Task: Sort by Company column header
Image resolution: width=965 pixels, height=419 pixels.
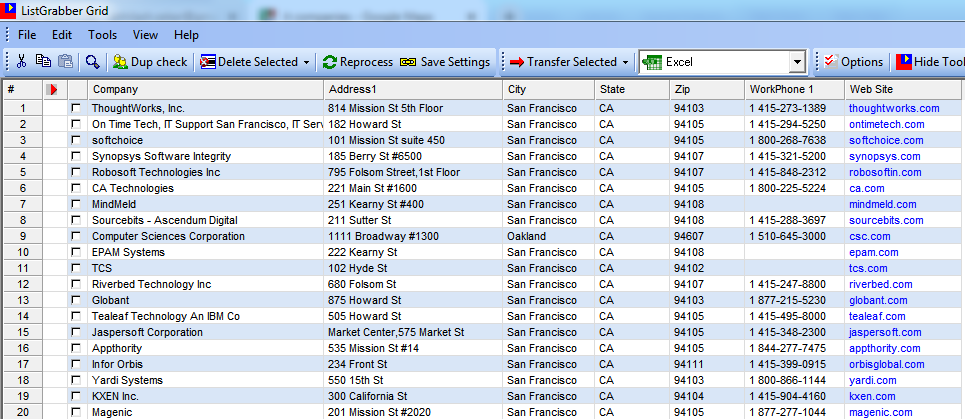Action: point(206,90)
